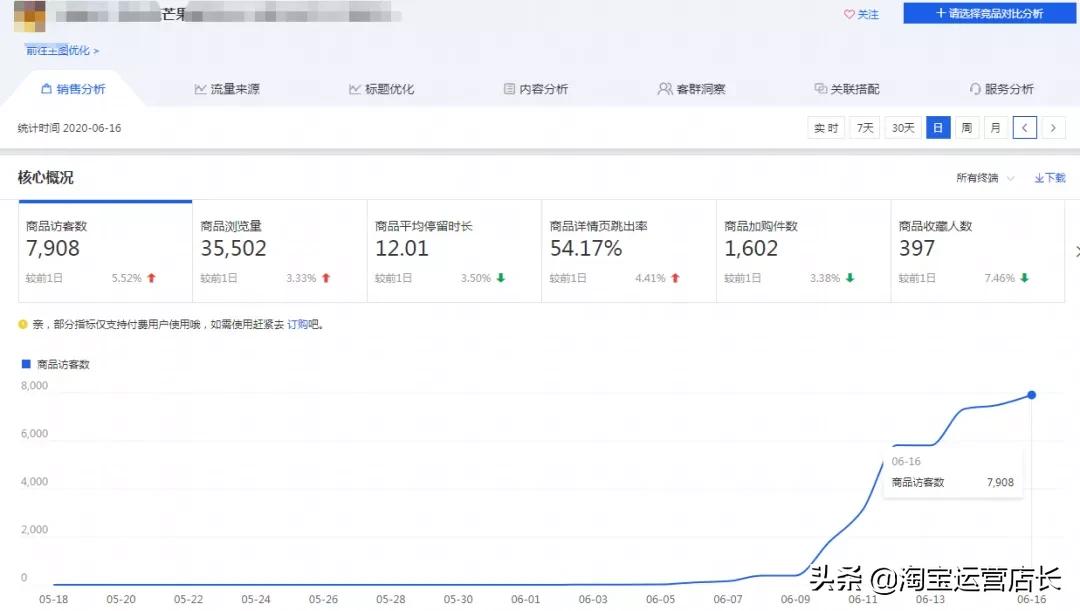Open 关联搭配 via its pairing icon
The width and height of the screenshot is (1080, 611).
tap(818, 88)
